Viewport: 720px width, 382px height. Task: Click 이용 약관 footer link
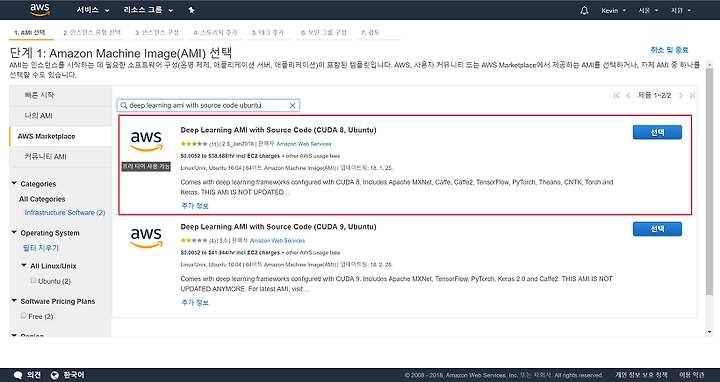[x=692, y=375]
